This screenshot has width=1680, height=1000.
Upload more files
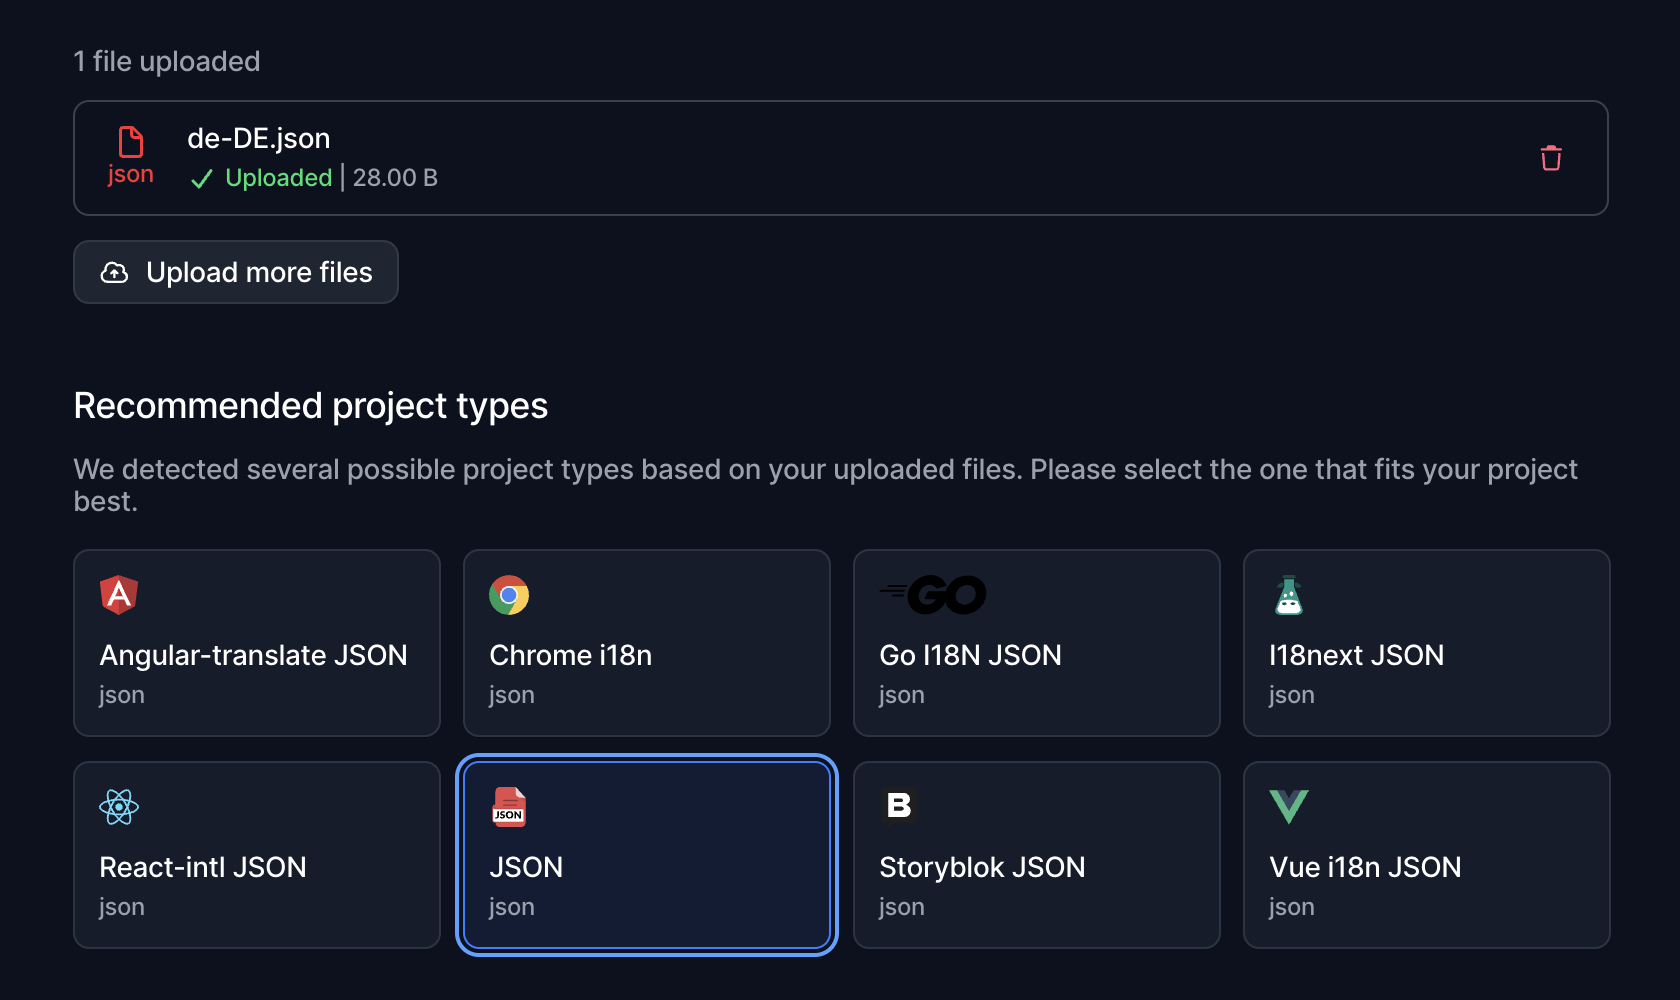236,272
